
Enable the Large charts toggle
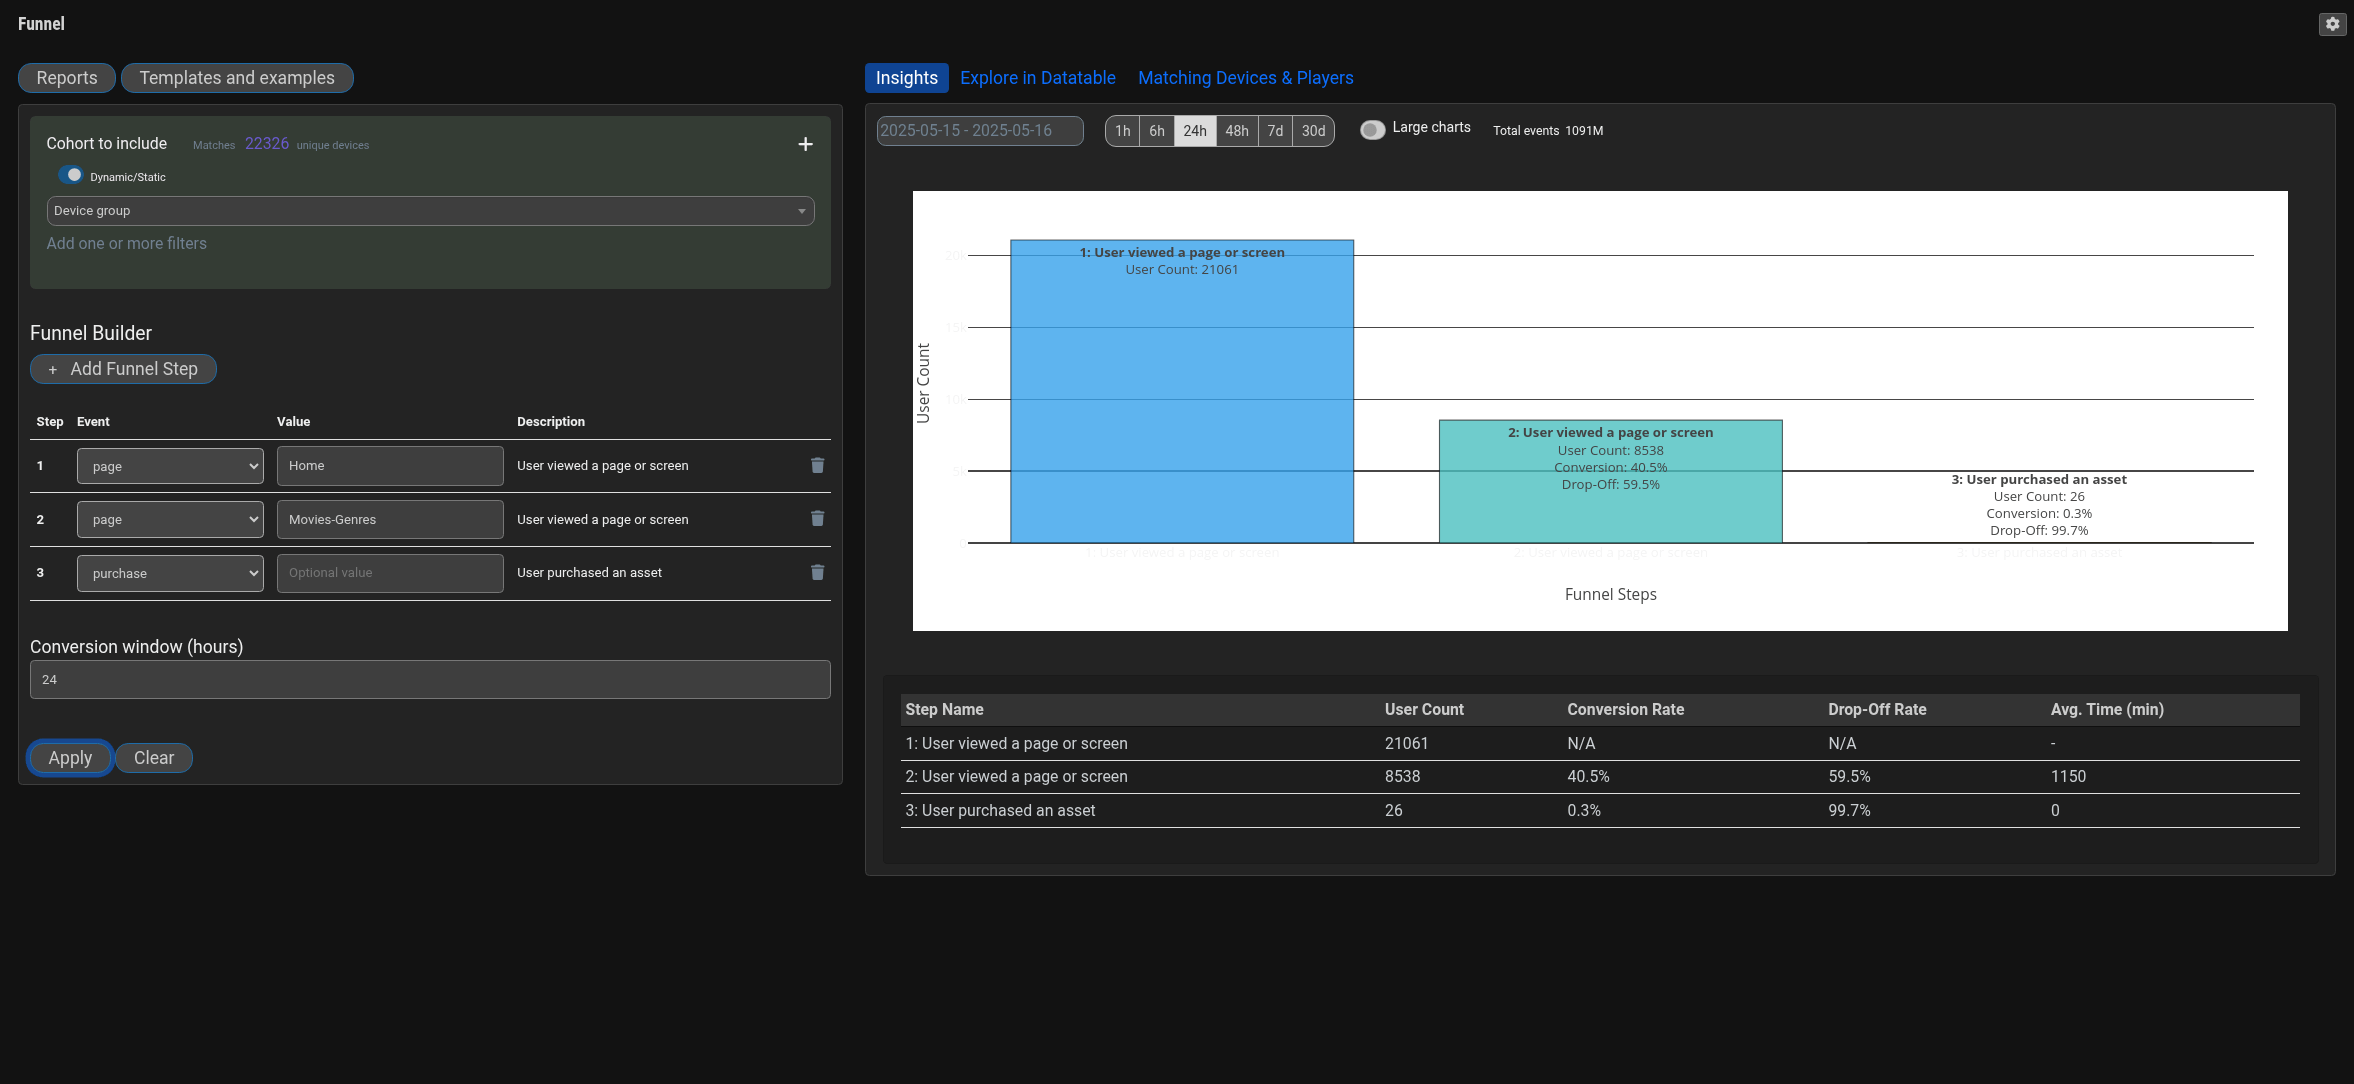[x=1372, y=130]
